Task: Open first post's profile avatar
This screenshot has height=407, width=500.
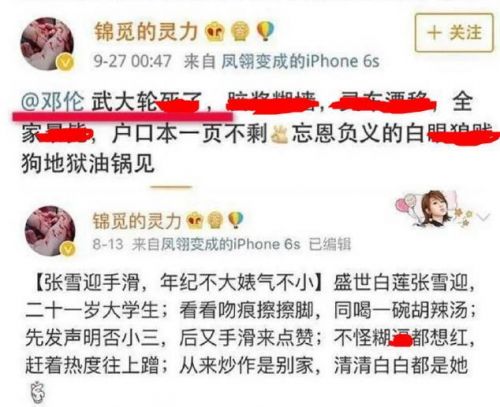Action: coord(47,44)
